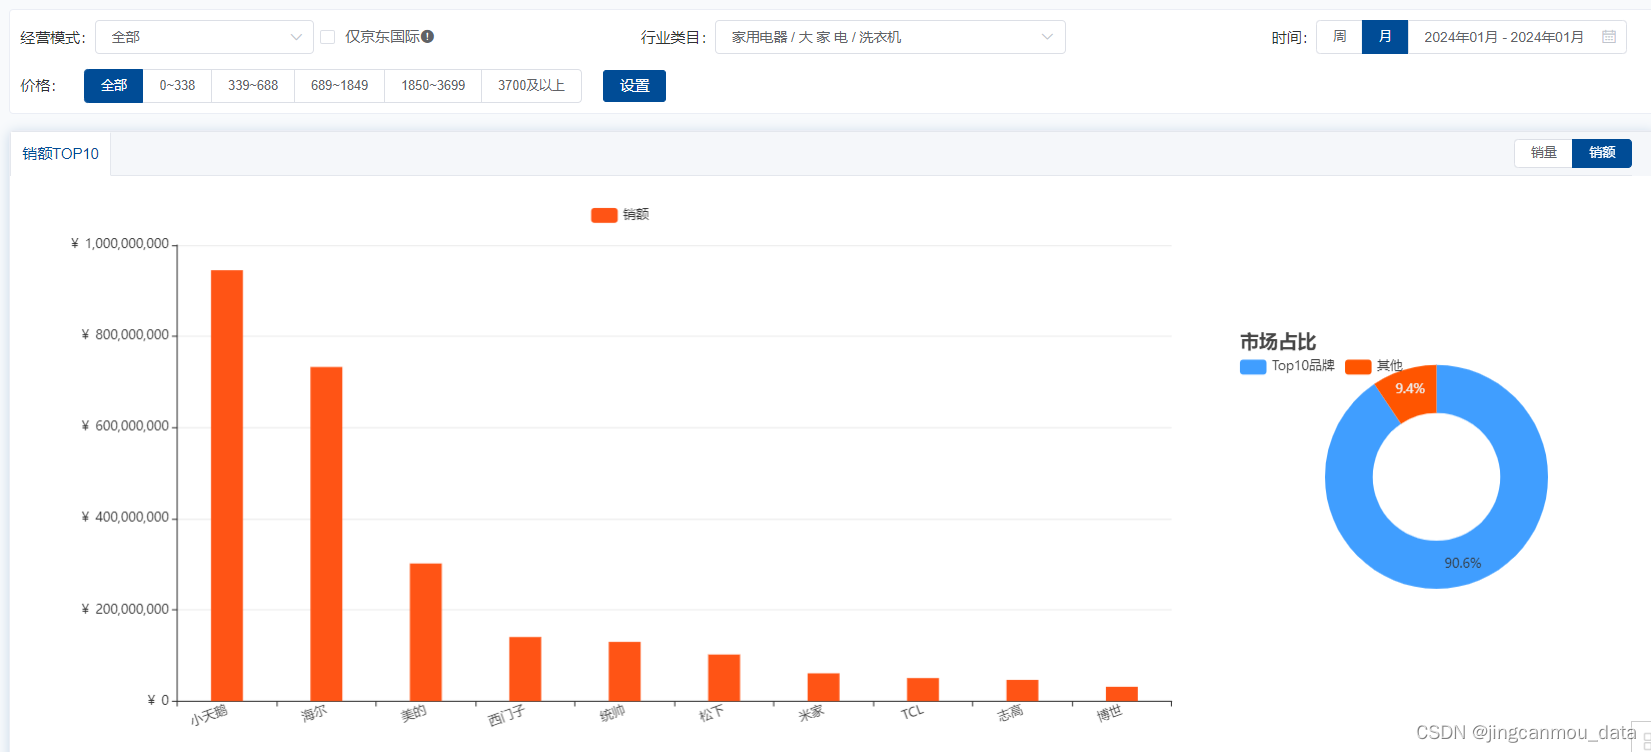Click the info icon beside 仅京东国际

[x=427, y=37]
